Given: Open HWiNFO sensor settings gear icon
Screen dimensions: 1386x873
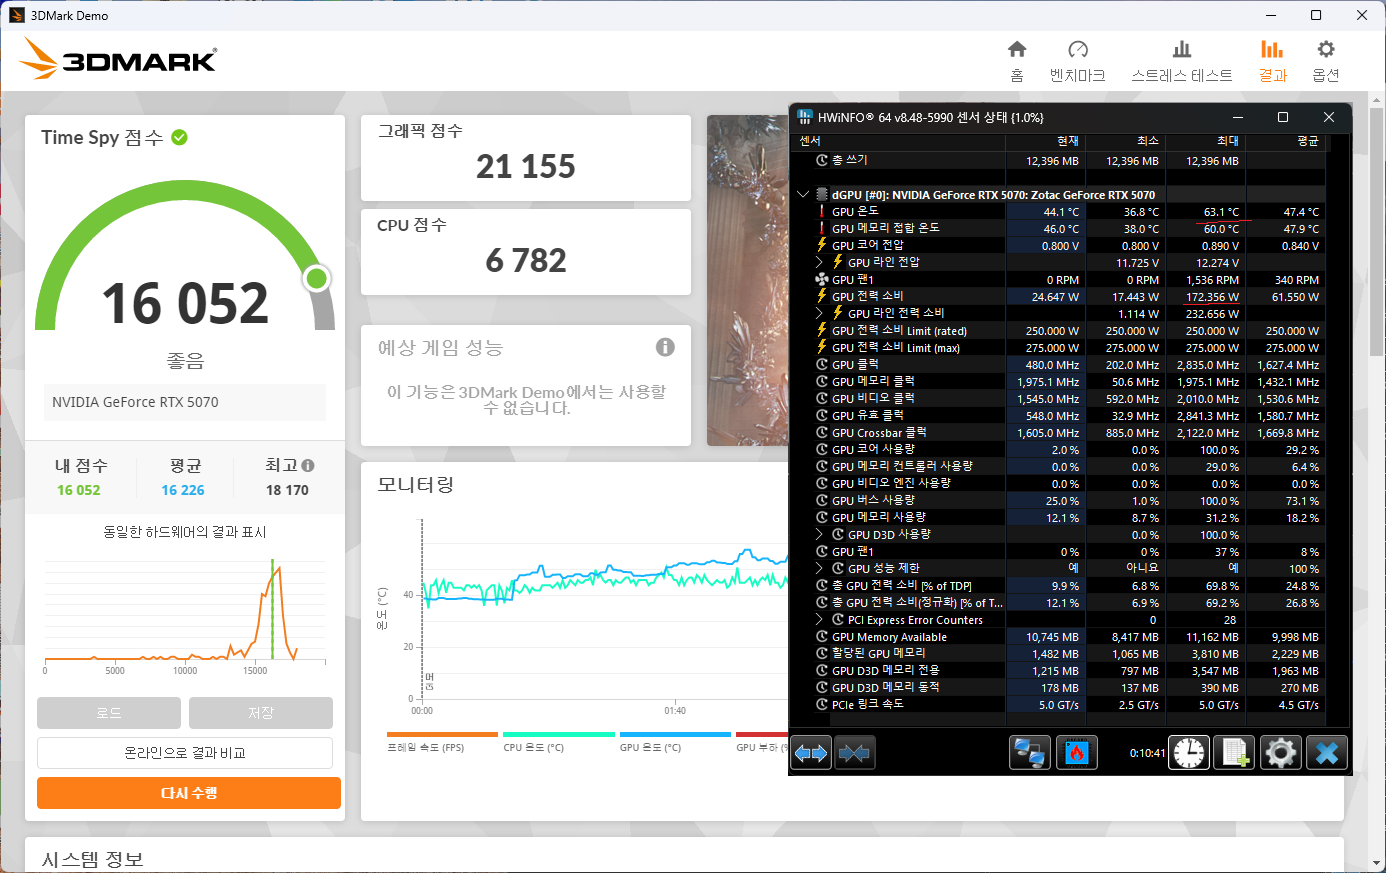Looking at the screenshot, I should (1281, 753).
